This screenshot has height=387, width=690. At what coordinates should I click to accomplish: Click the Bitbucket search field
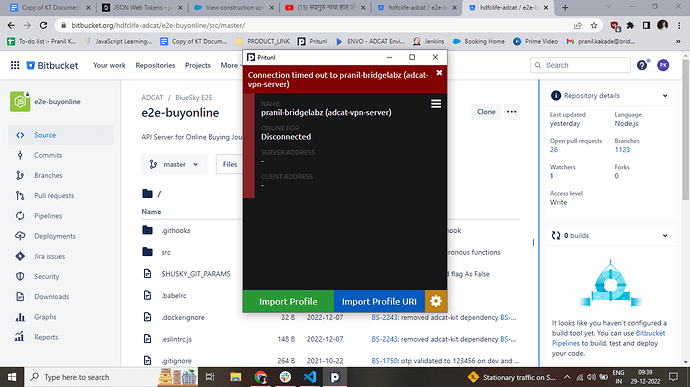pyautogui.click(x=580, y=65)
